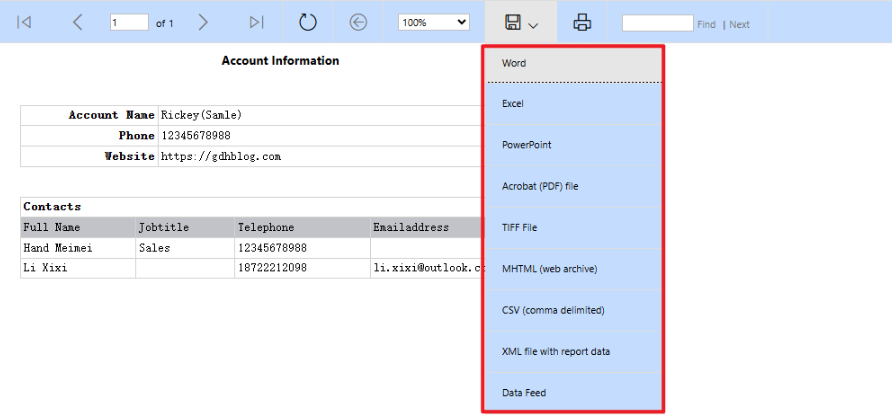Click the https://gdhblog.com website value
This screenshot has height=418, width=892.
coord(221,156)
